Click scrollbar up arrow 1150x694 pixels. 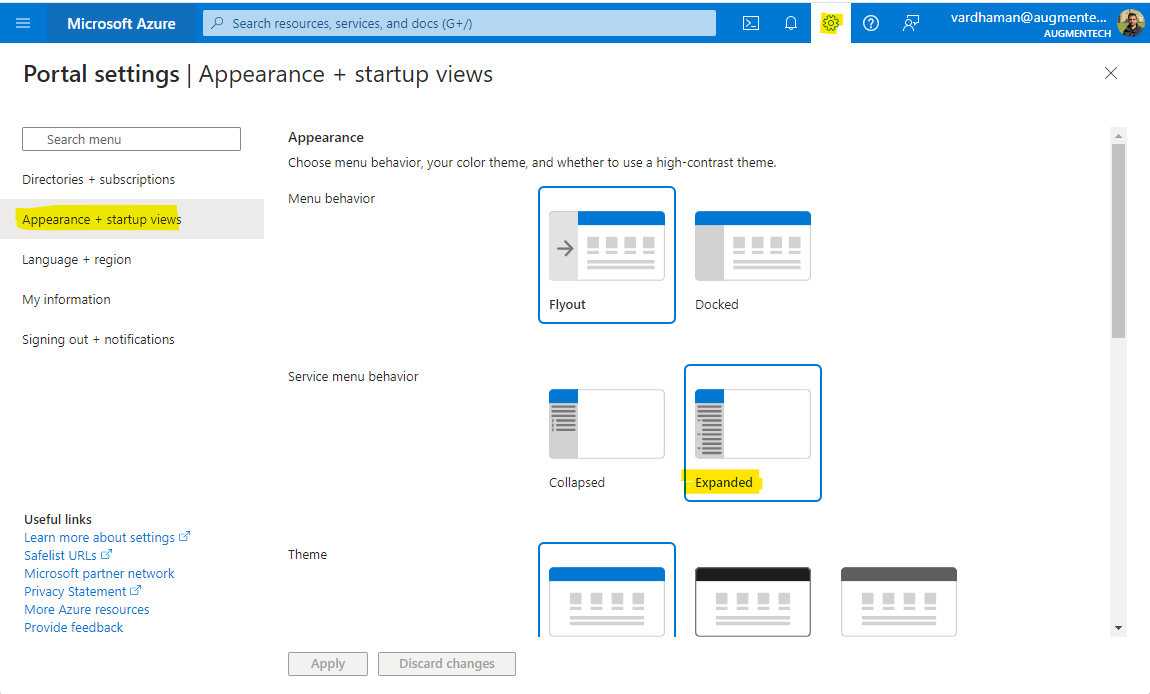pos(1118,136)
